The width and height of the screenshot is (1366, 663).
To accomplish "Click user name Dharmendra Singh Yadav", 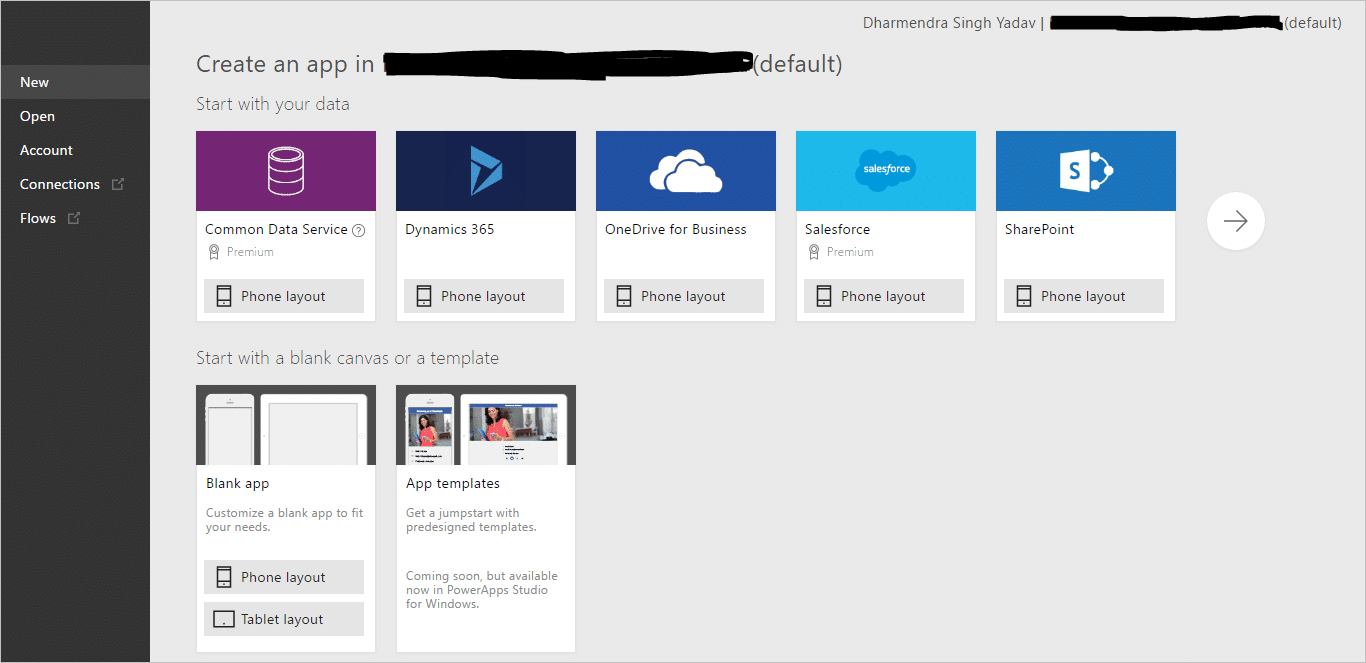I will coord(948,22).
